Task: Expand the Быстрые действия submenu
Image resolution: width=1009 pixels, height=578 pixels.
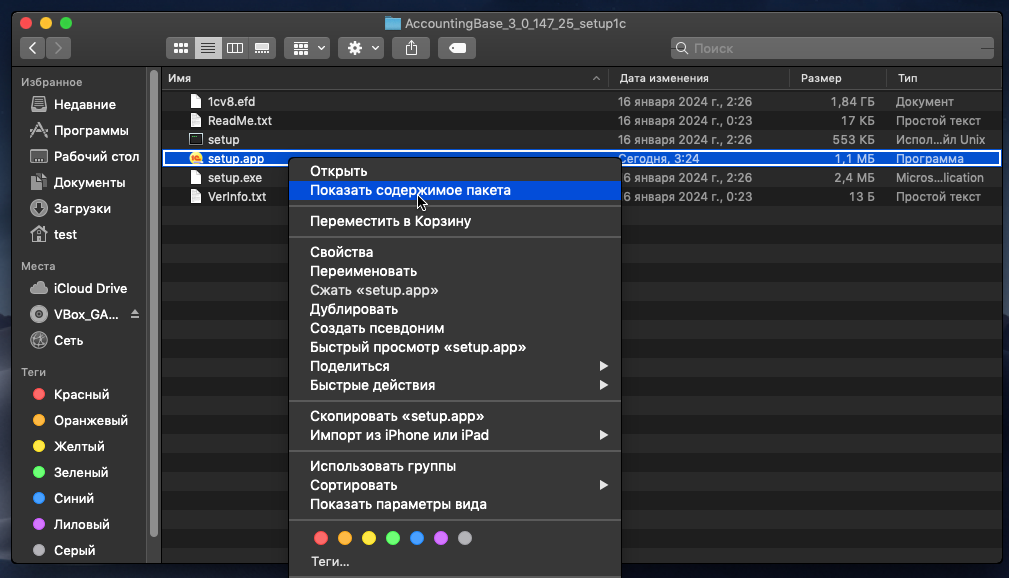Action: coord(455,385)
